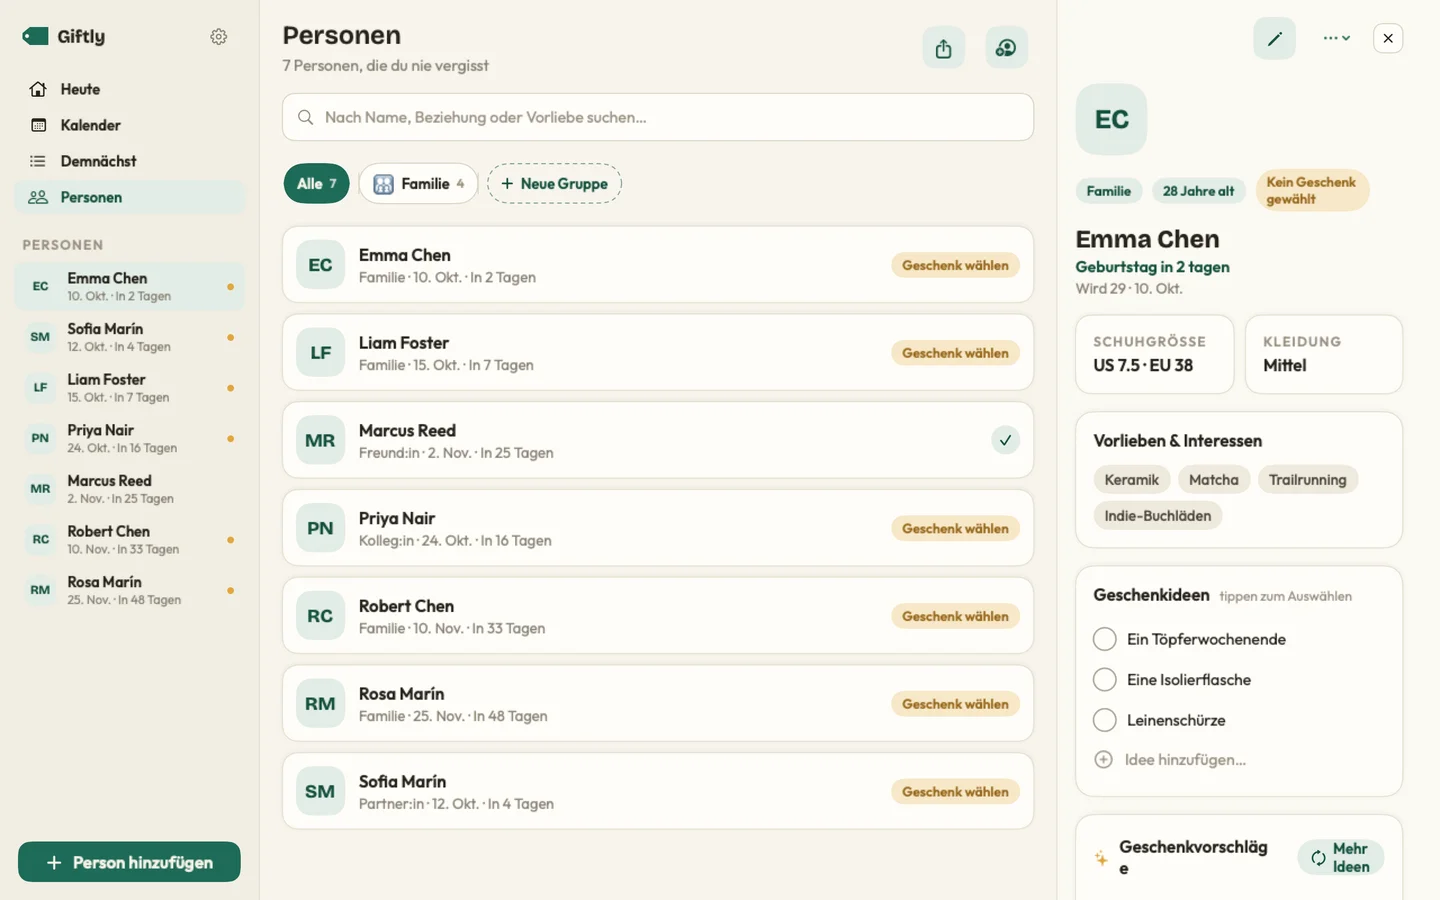Select Marcus Reed in the sidebar list
Viewport: 1440px width, 900px height.
tap(130, 489)
